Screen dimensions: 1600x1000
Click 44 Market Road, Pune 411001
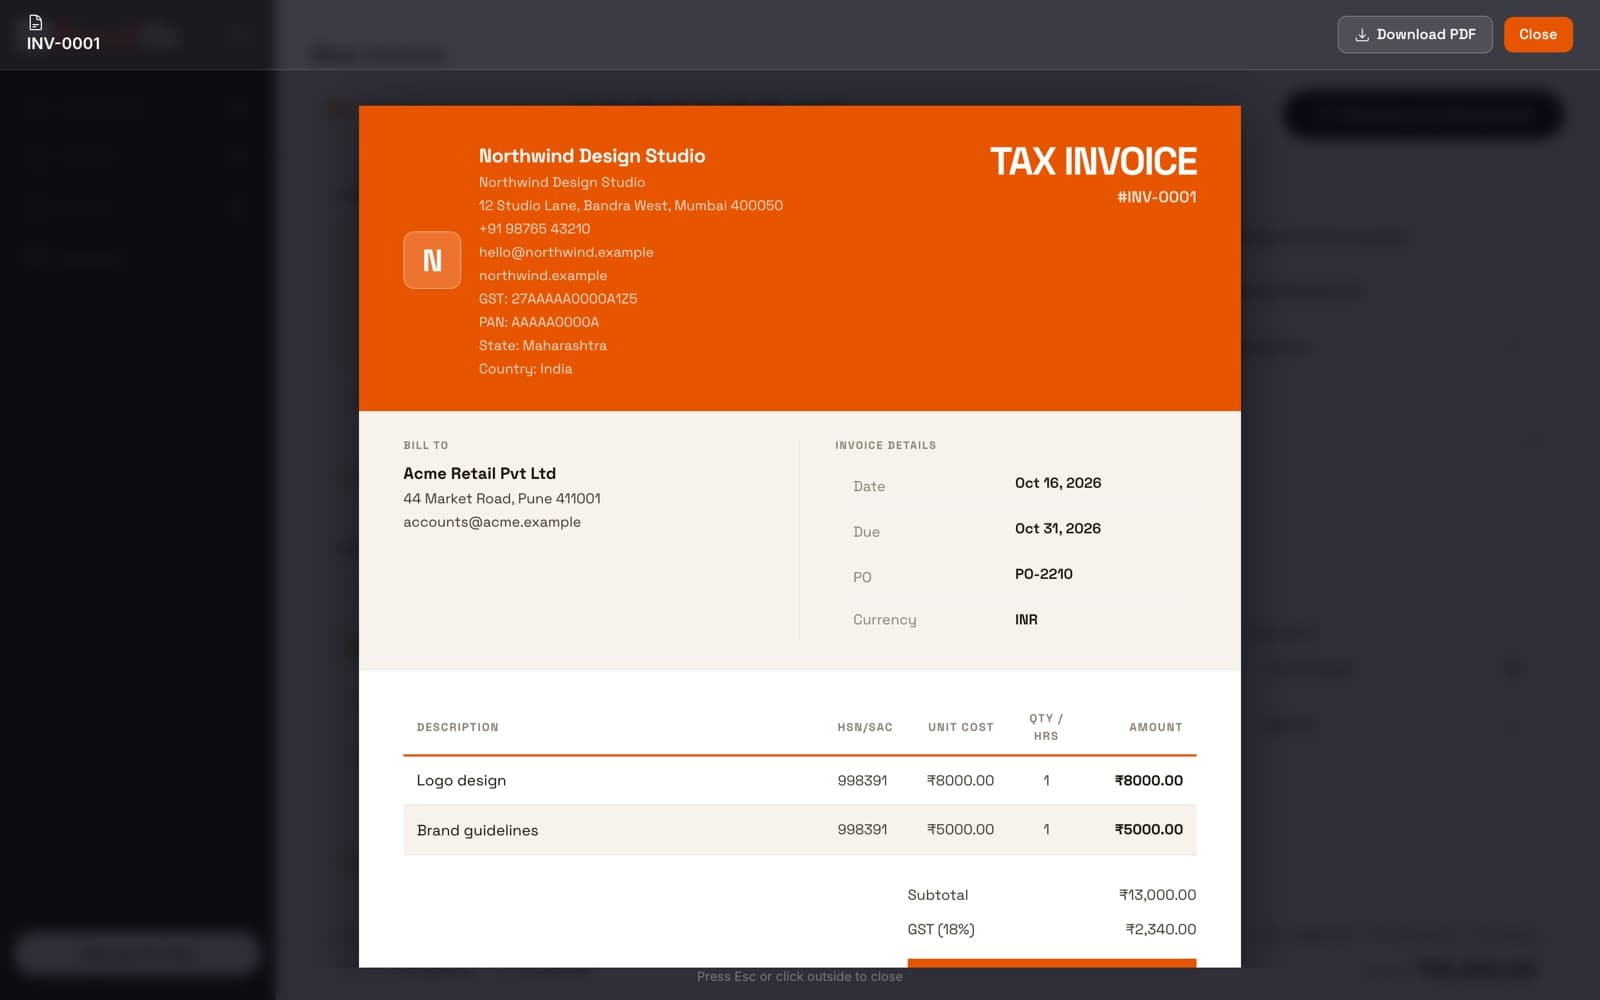pos(502,498)
